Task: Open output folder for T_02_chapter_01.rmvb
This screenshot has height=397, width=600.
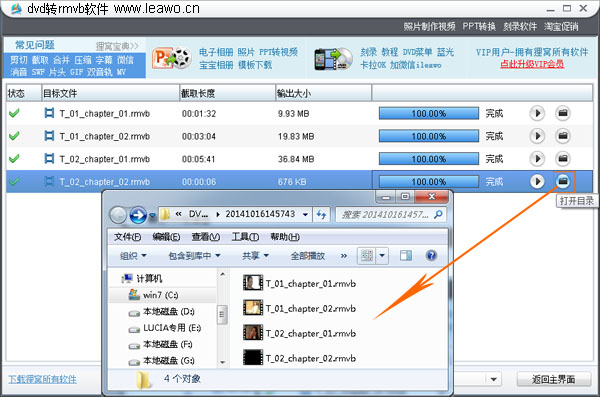Action: (x=562, y=158)
